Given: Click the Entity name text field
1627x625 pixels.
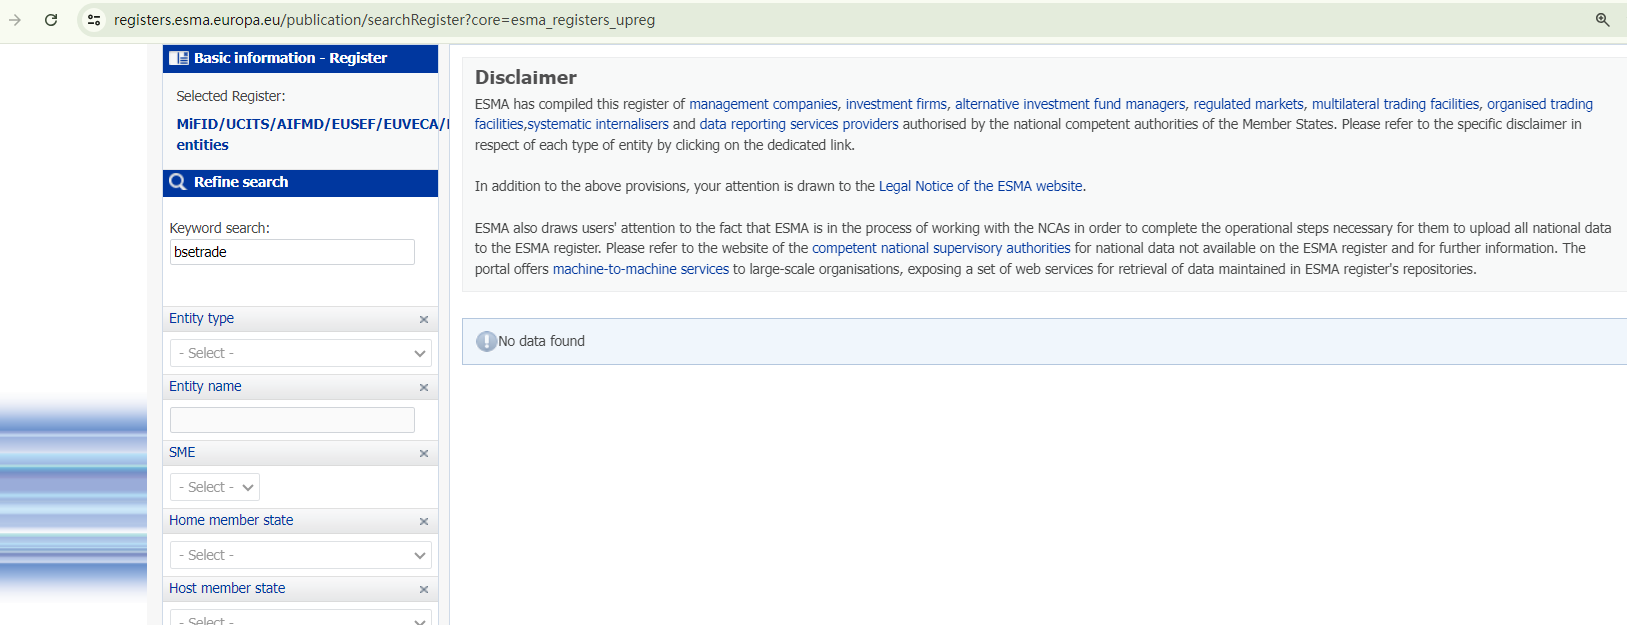Looking at the screenshot, I should click(x=292, y=420).
